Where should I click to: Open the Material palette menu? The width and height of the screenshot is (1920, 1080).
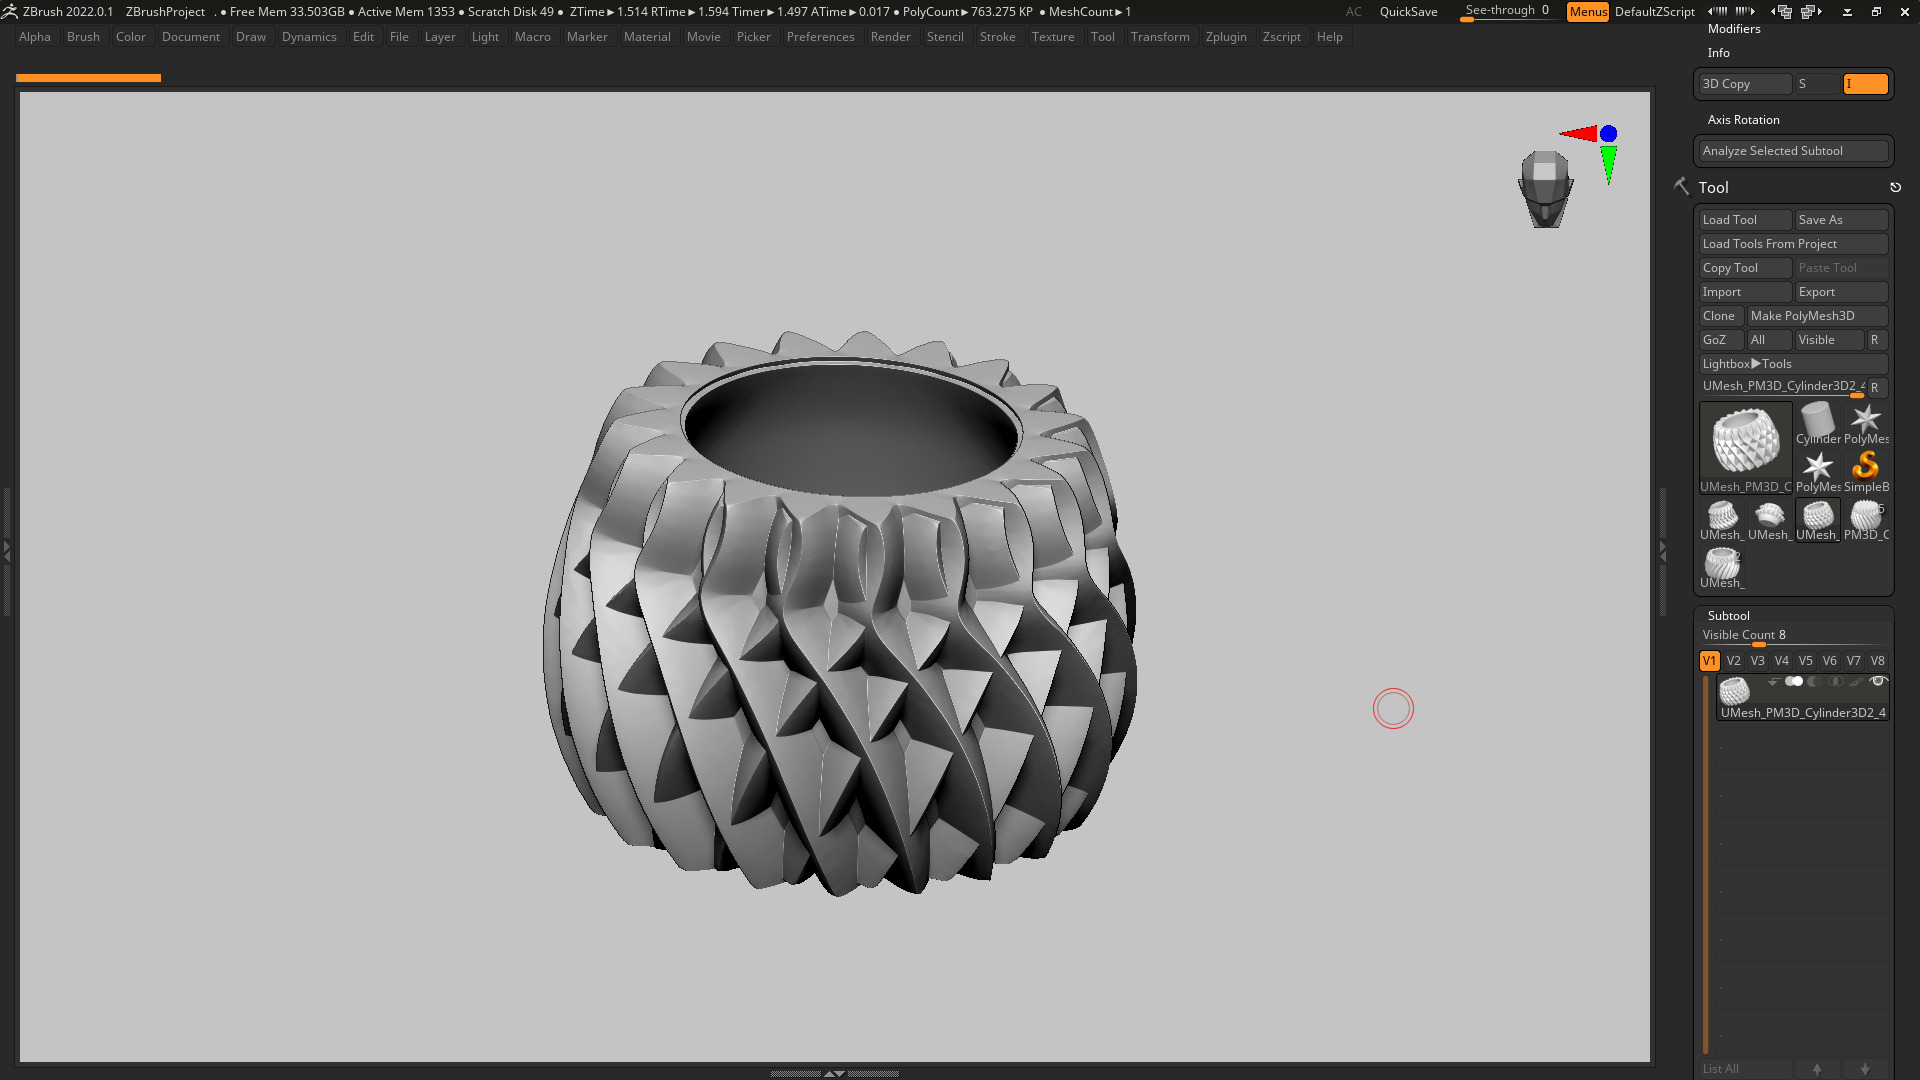[647, 37]
